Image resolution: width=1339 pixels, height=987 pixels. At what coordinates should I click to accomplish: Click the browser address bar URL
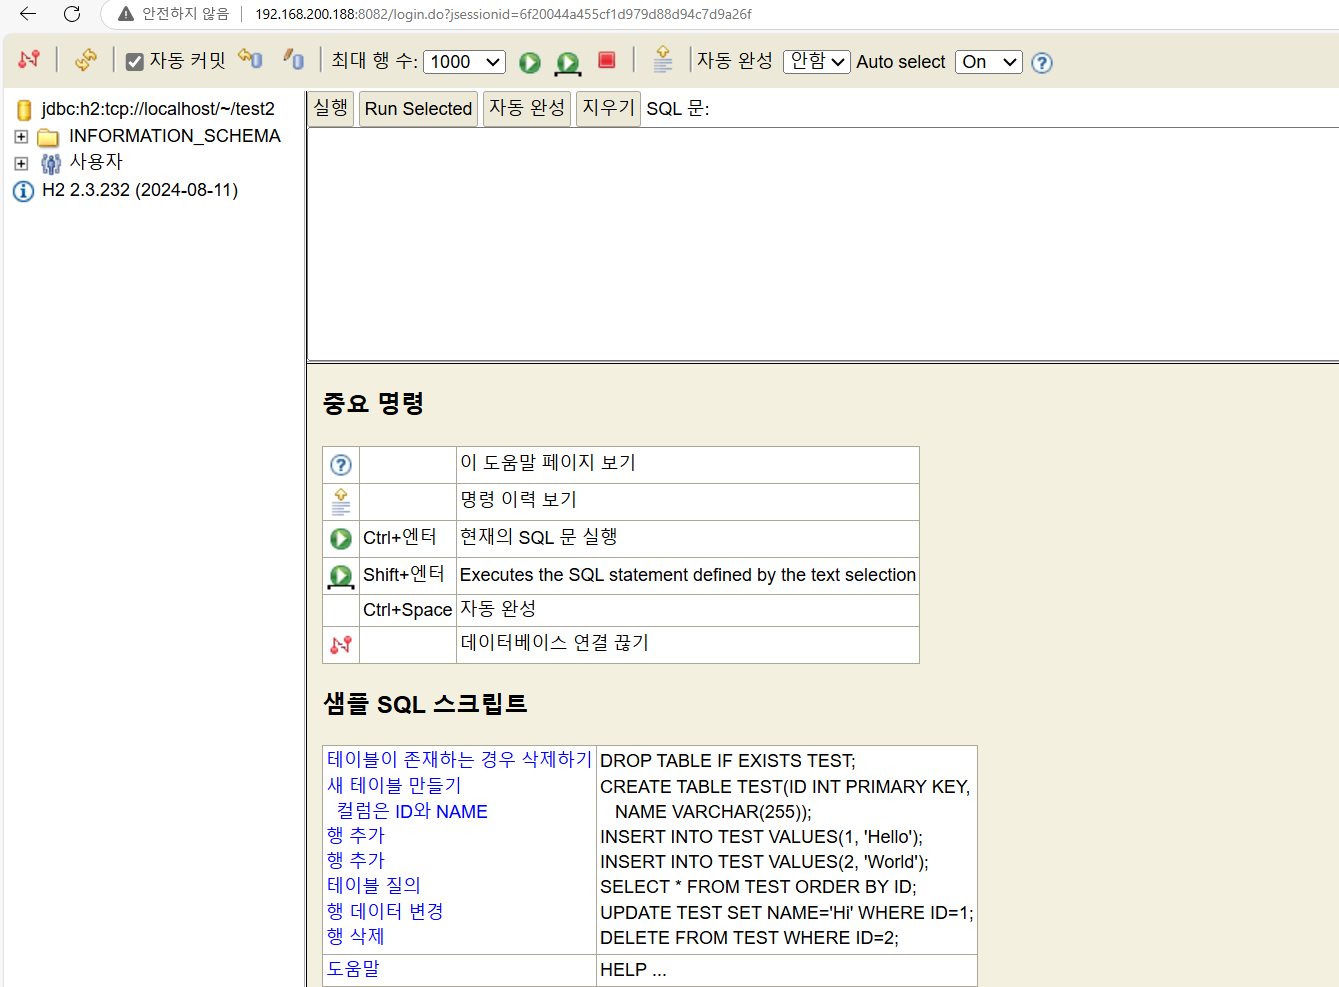pos(503,14)
